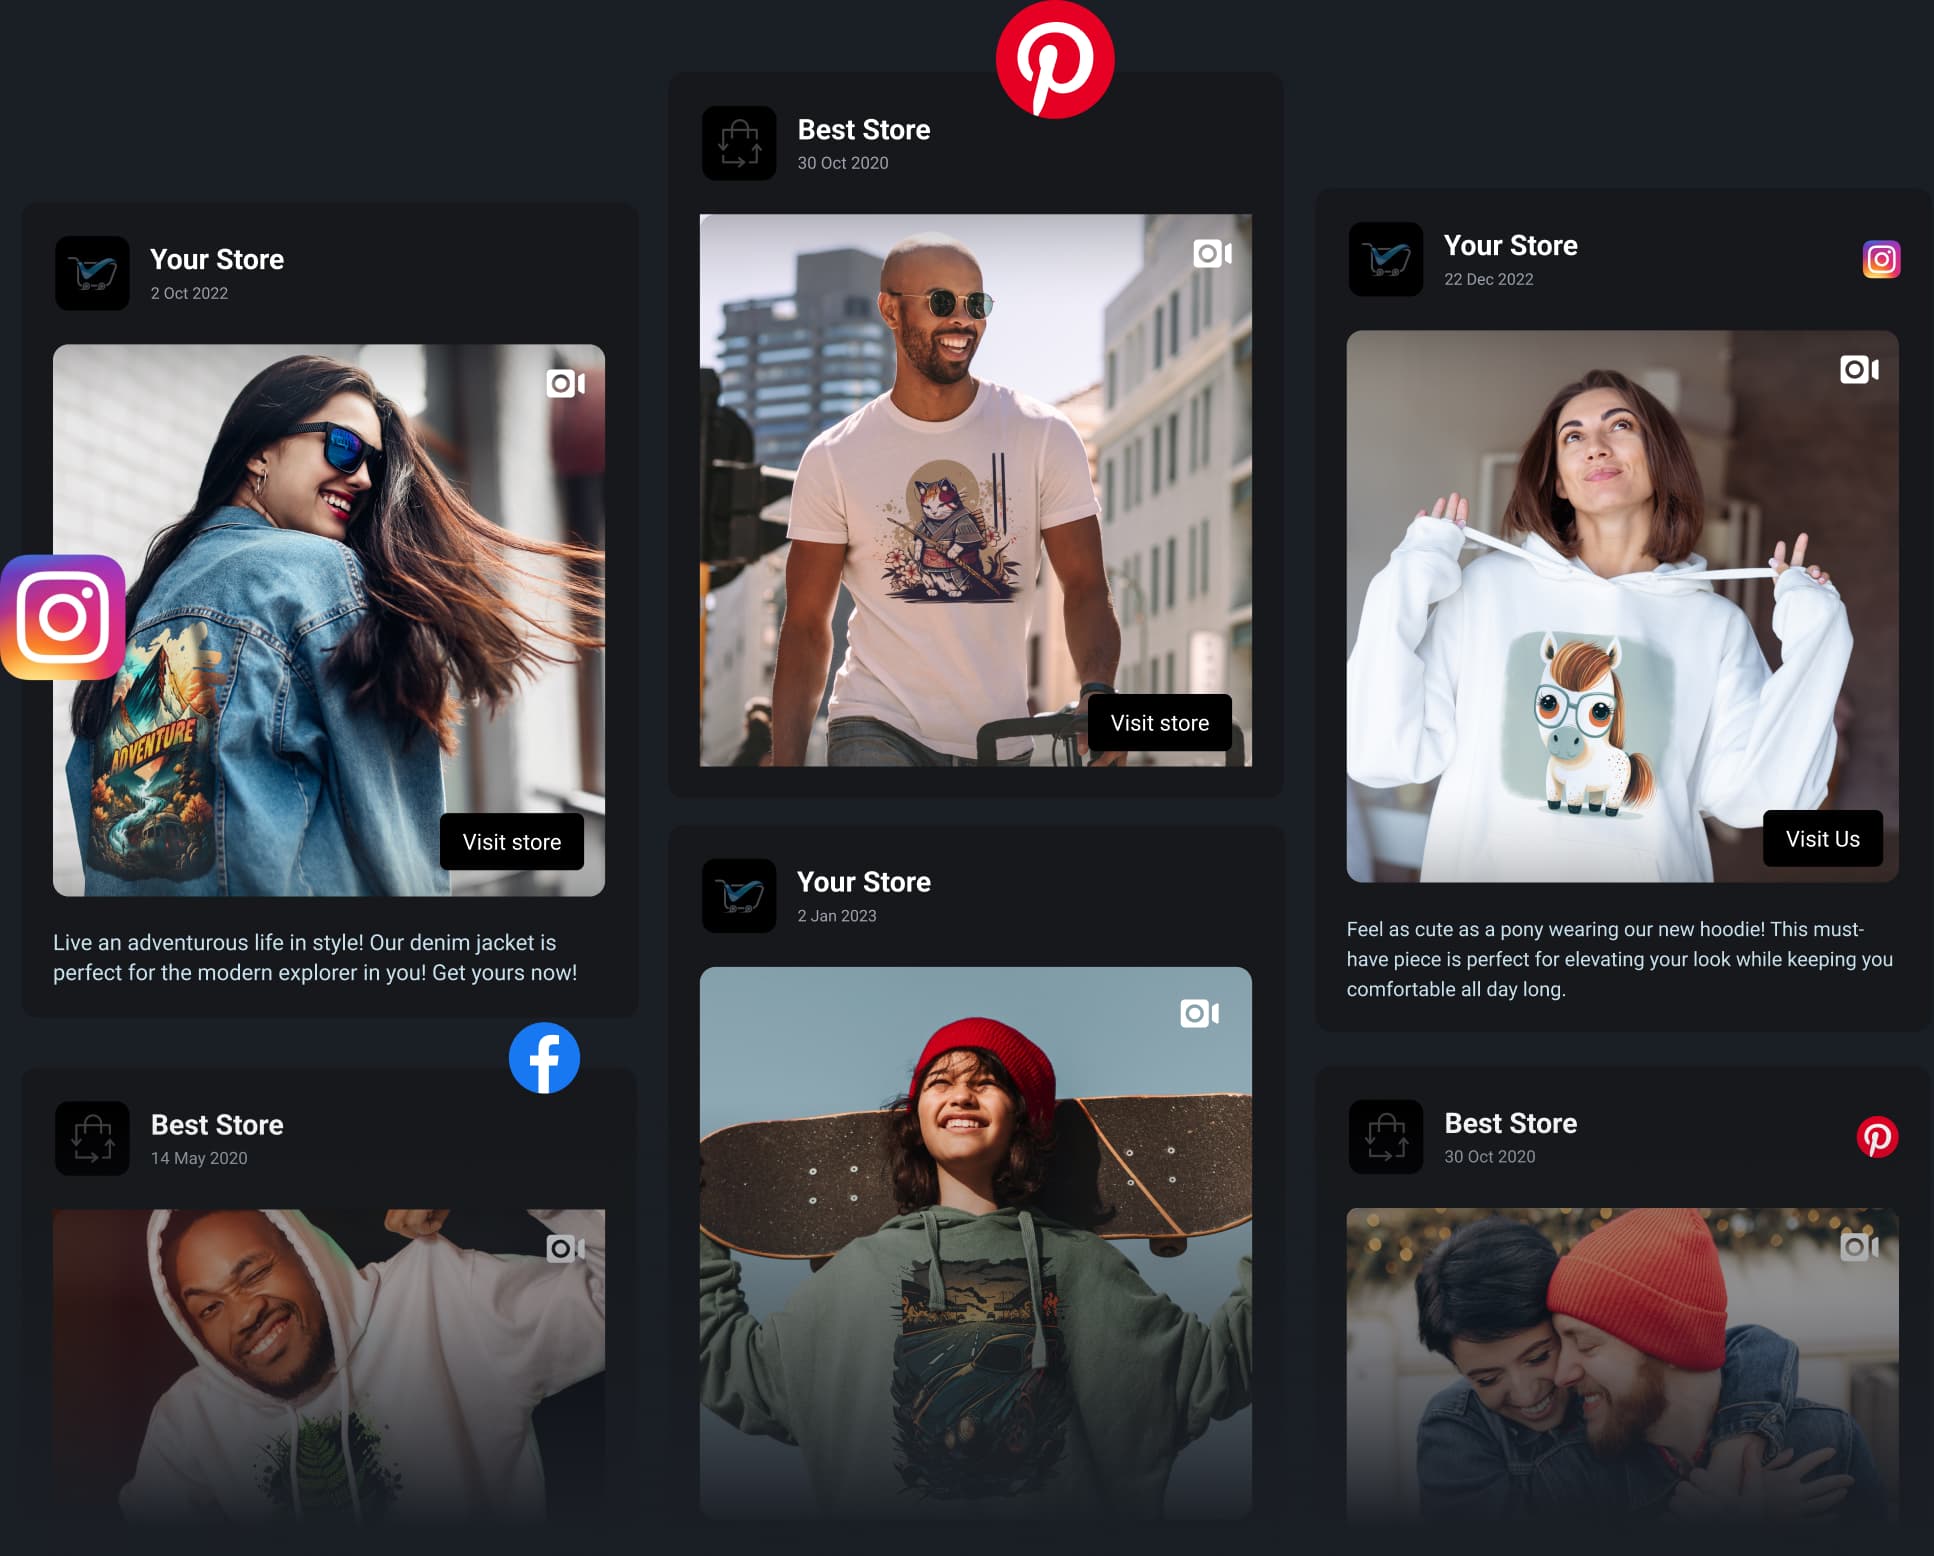1934x1556 pixels.
Task: Click the Best Store avatar on the 14 May 2020 card
Action: [92, 1138]
